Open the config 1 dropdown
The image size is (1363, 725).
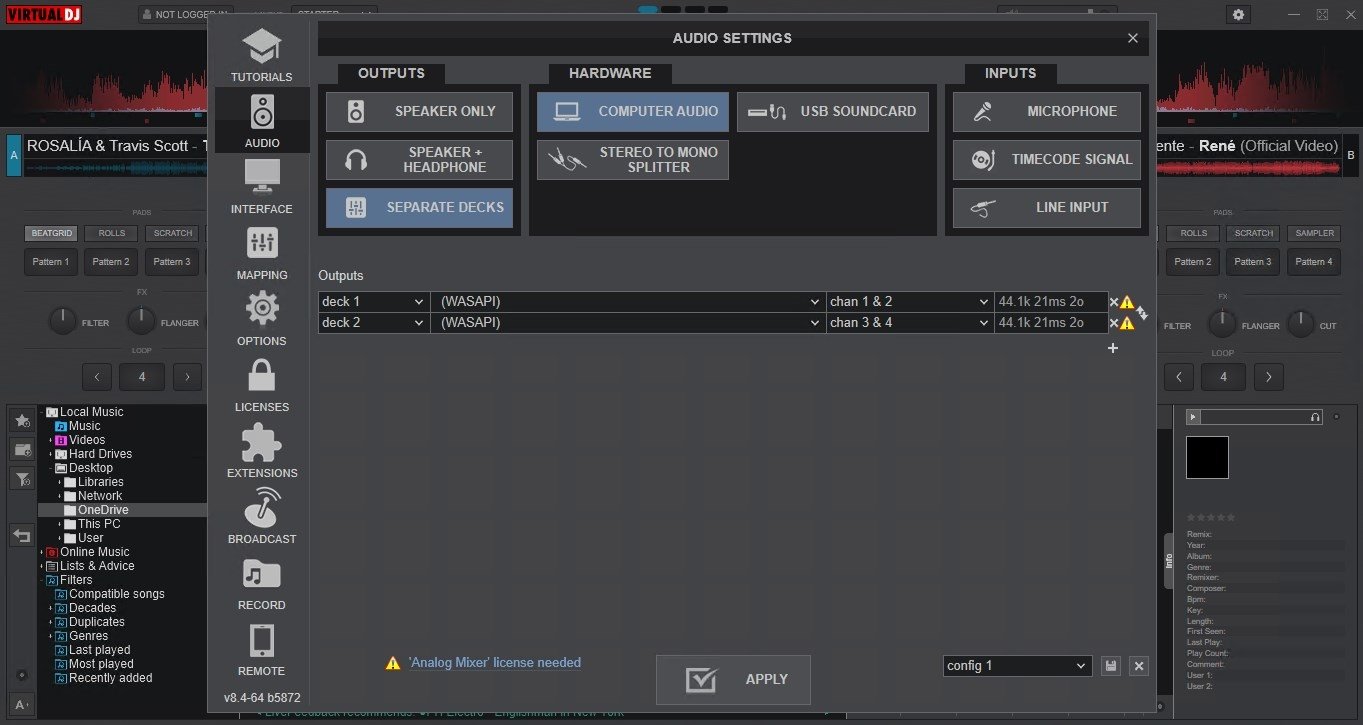pos(1018,666)
